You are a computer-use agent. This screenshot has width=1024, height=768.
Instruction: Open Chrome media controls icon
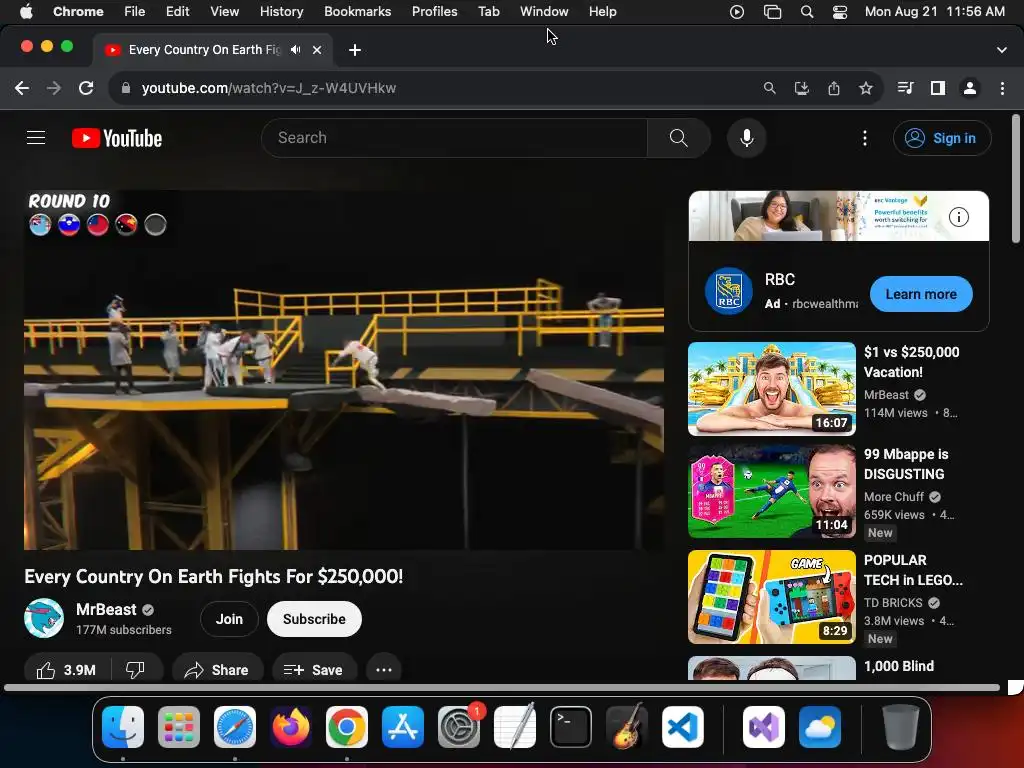click(905, 88)
